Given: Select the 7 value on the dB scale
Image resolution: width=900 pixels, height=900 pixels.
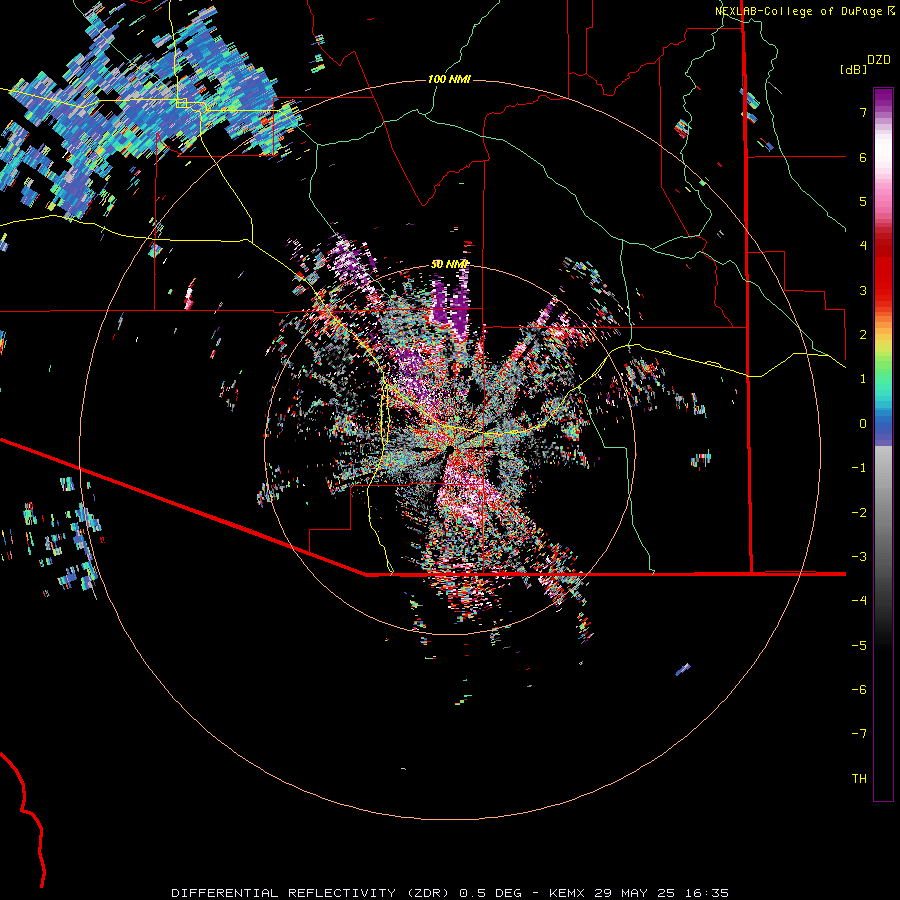Looking at the screenshot, I should click(x=863, y=112).
